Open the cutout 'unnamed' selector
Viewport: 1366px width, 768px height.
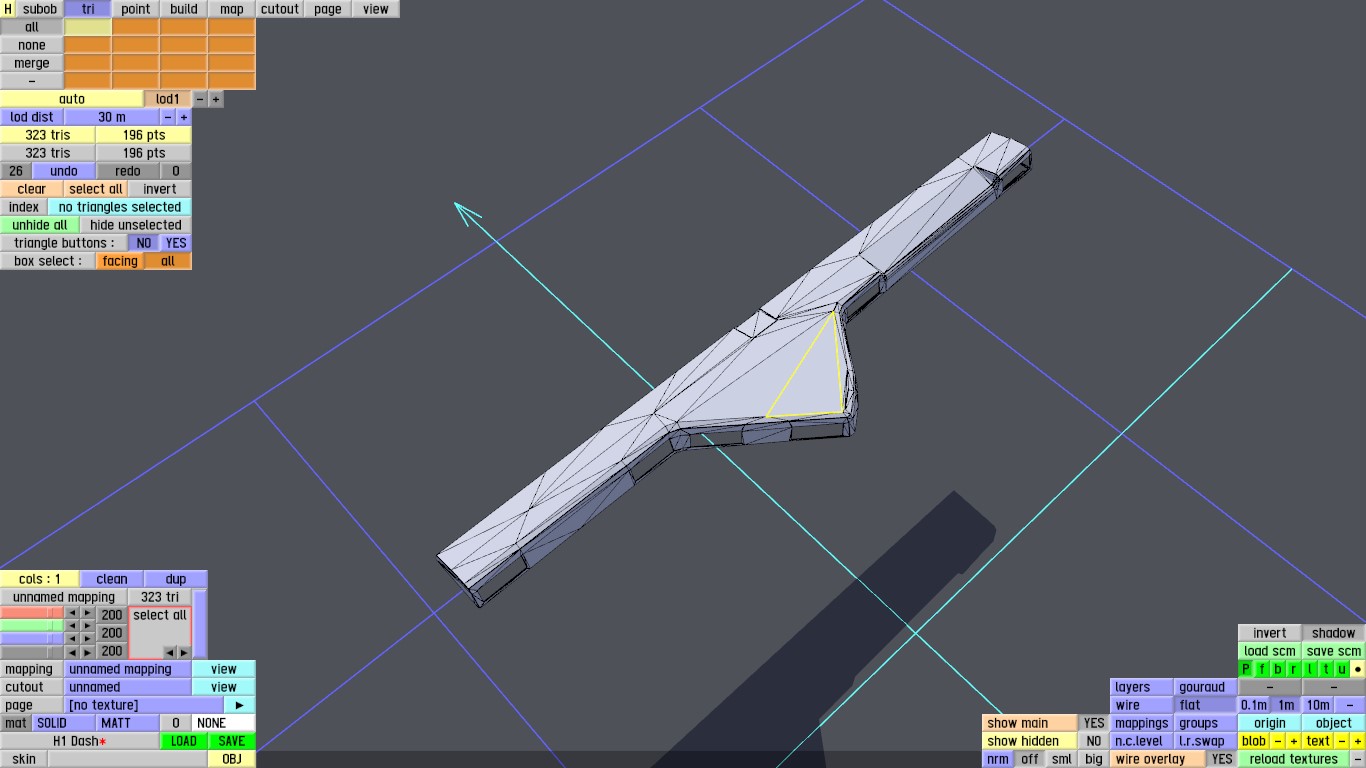point(128,687)
